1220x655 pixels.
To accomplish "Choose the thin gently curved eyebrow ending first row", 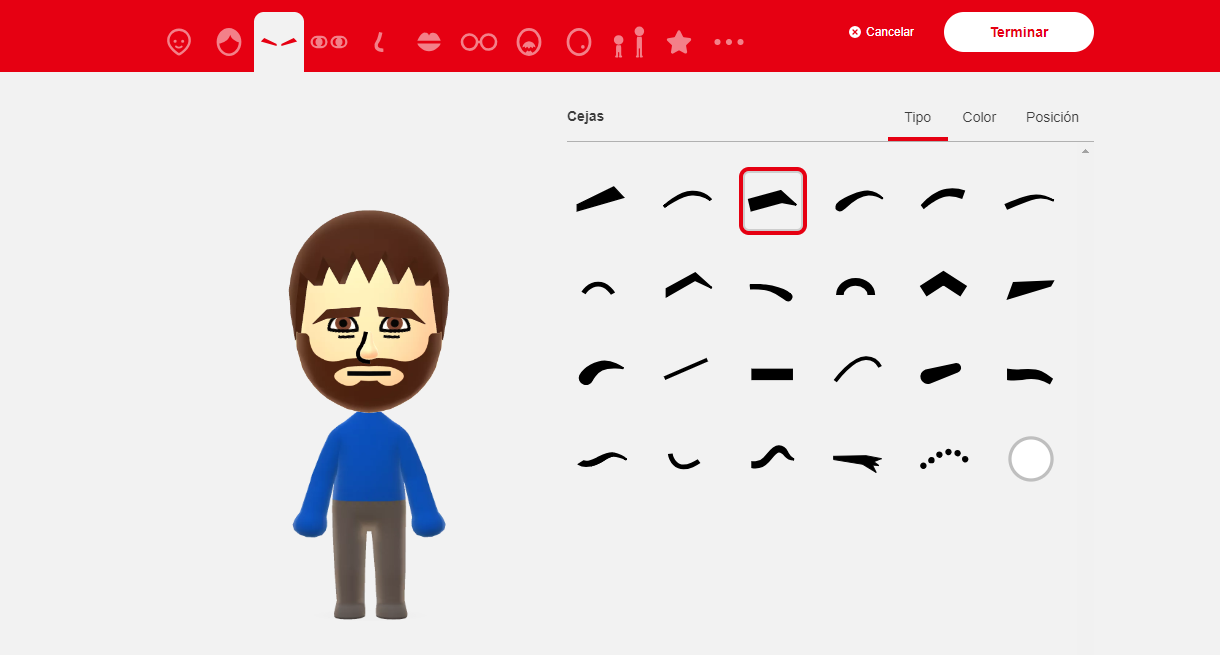I will point(1031,200).
